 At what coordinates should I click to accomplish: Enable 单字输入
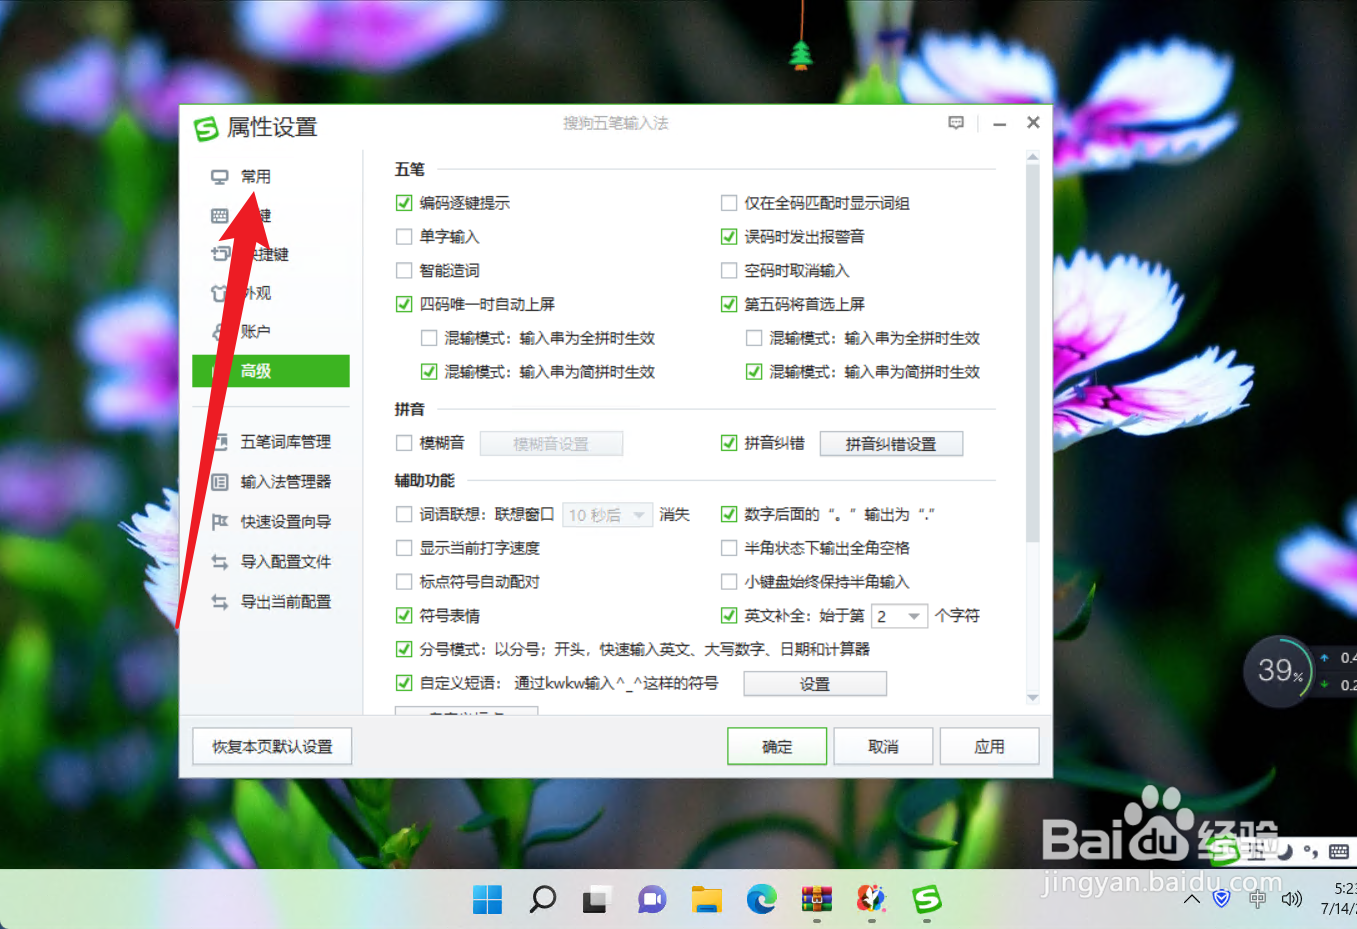404,237
